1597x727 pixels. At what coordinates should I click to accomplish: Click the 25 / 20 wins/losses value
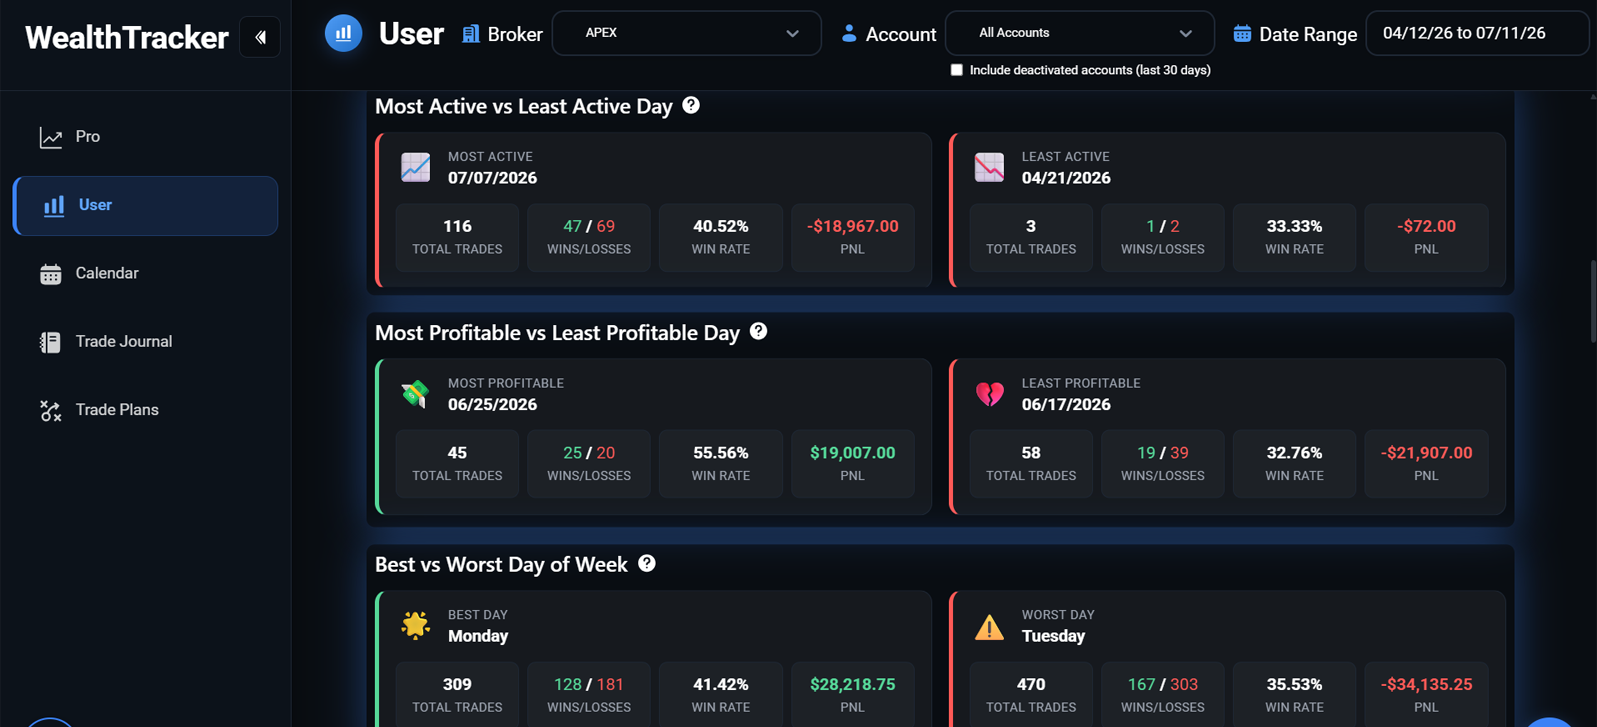(589, 453)
